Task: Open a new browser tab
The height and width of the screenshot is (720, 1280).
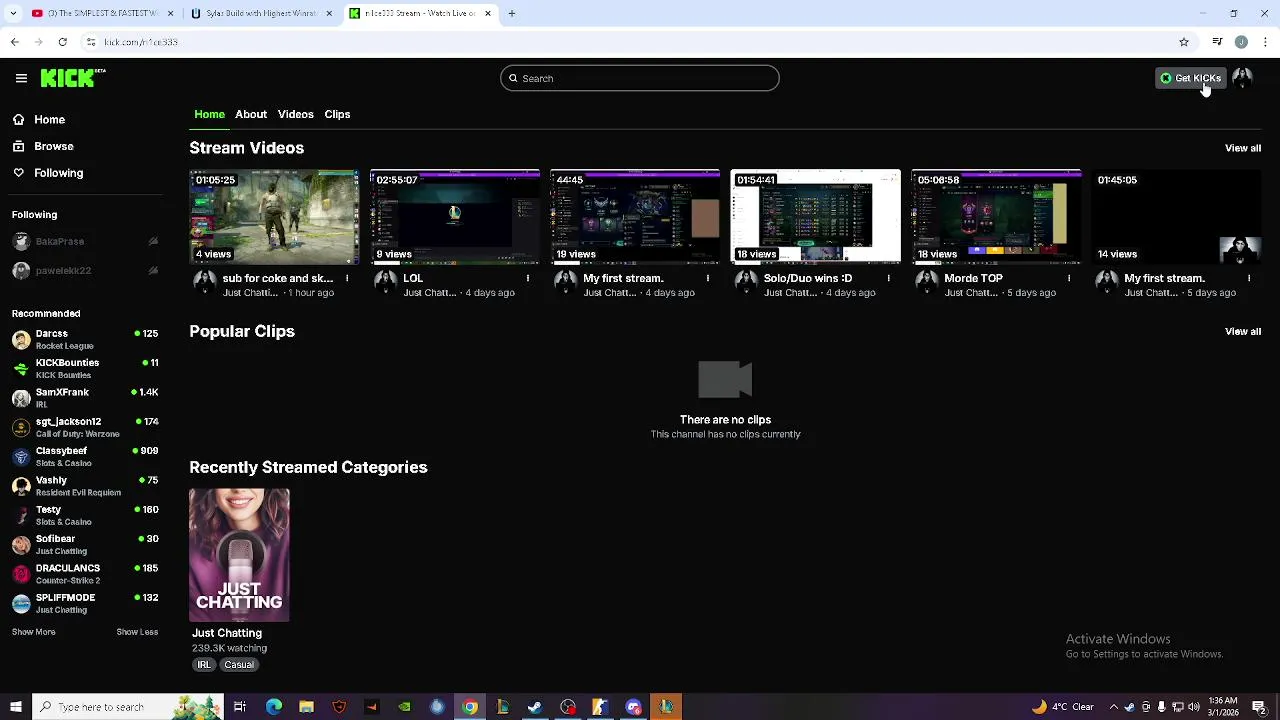Action: (511, 13)
